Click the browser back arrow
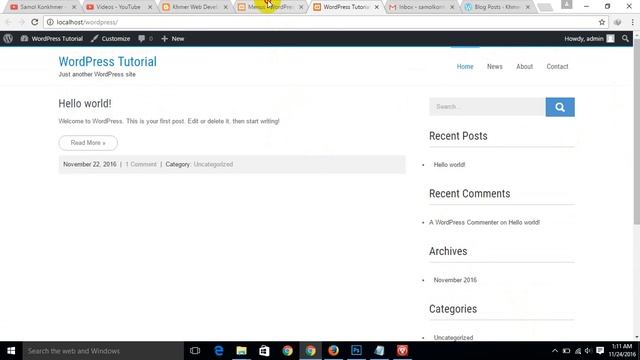 (x=9, y=22)
